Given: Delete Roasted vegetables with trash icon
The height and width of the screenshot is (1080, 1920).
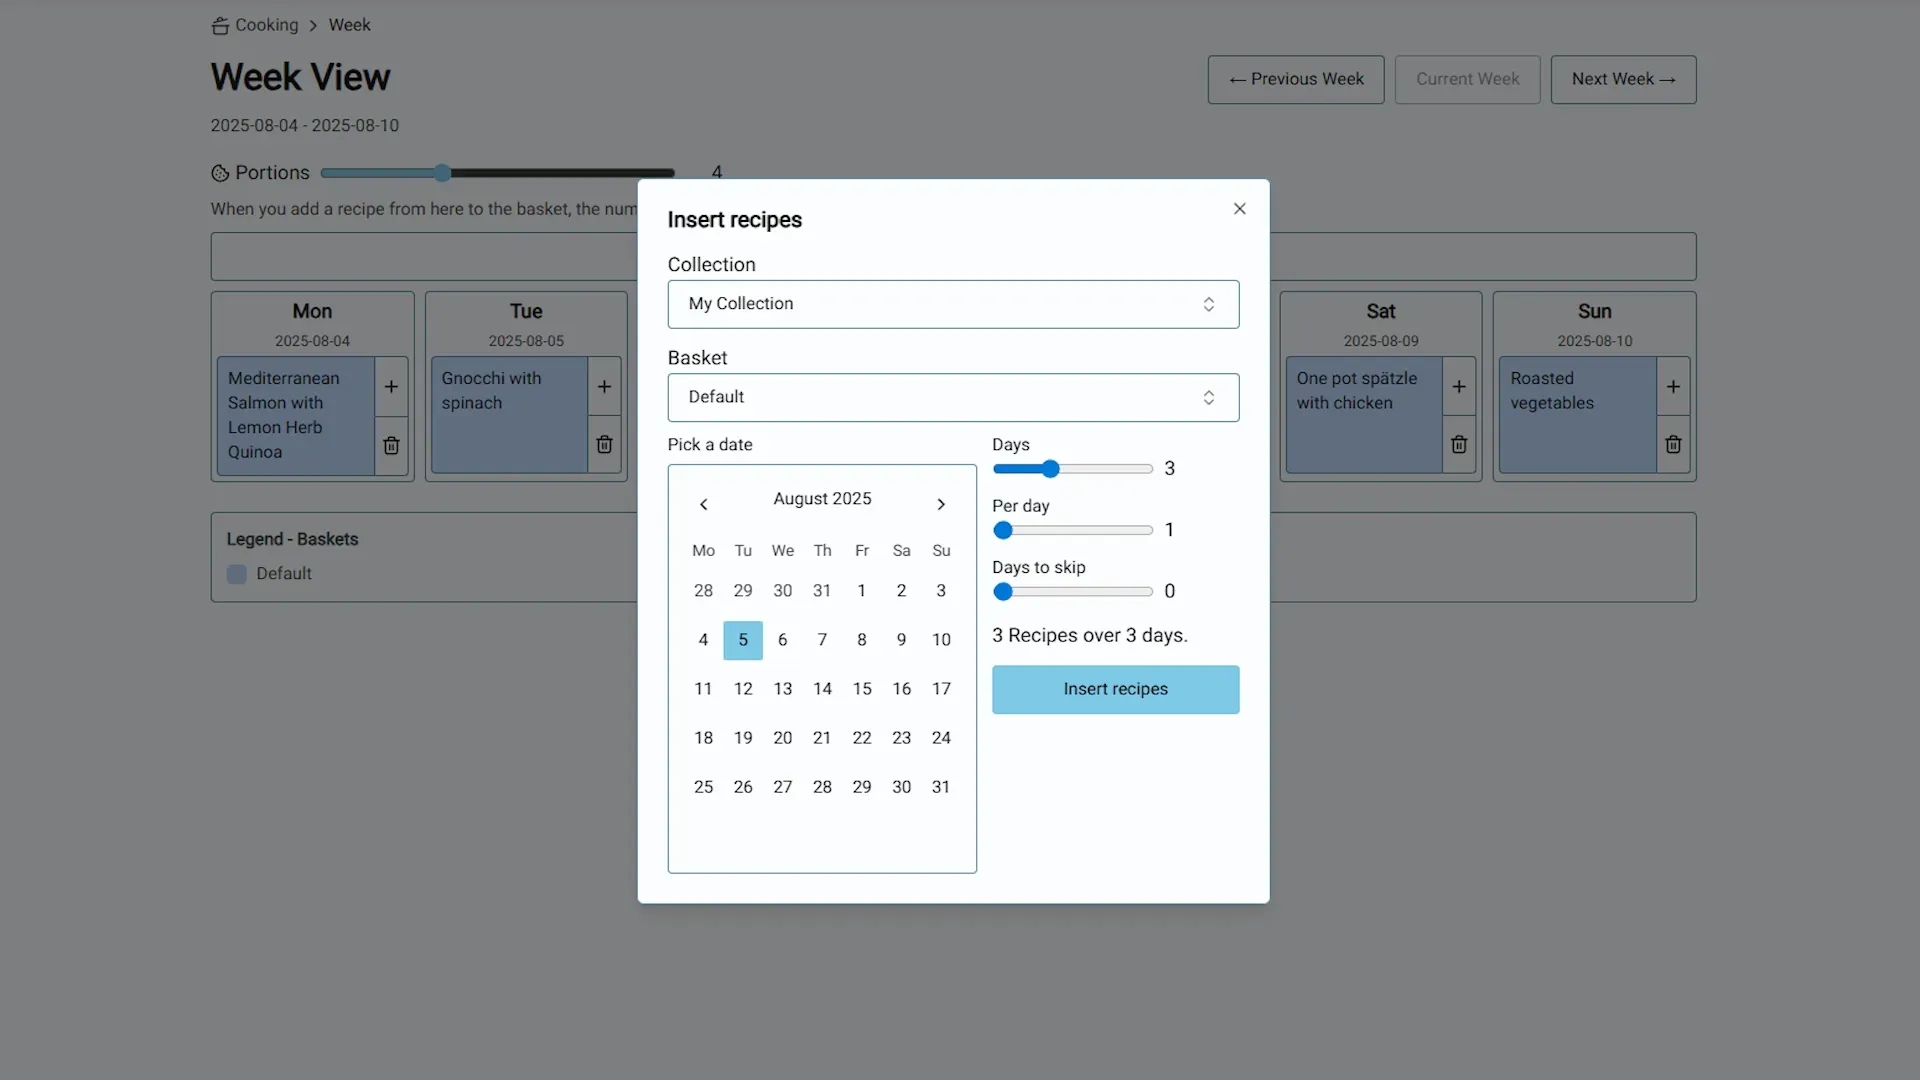Looking at the screenshot, I should [x=1673, y=445].
